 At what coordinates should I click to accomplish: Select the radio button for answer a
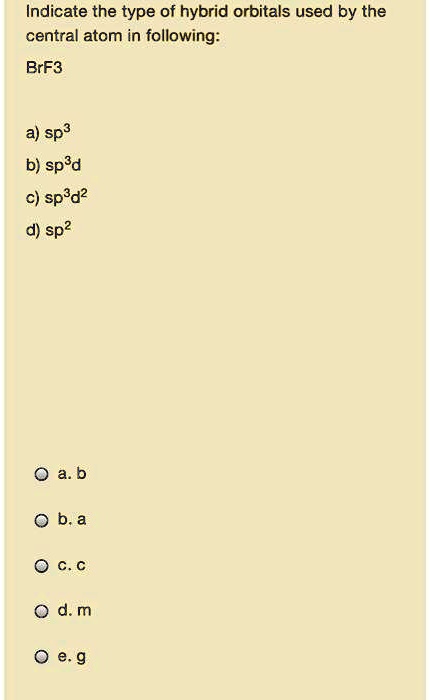point(41,474)
